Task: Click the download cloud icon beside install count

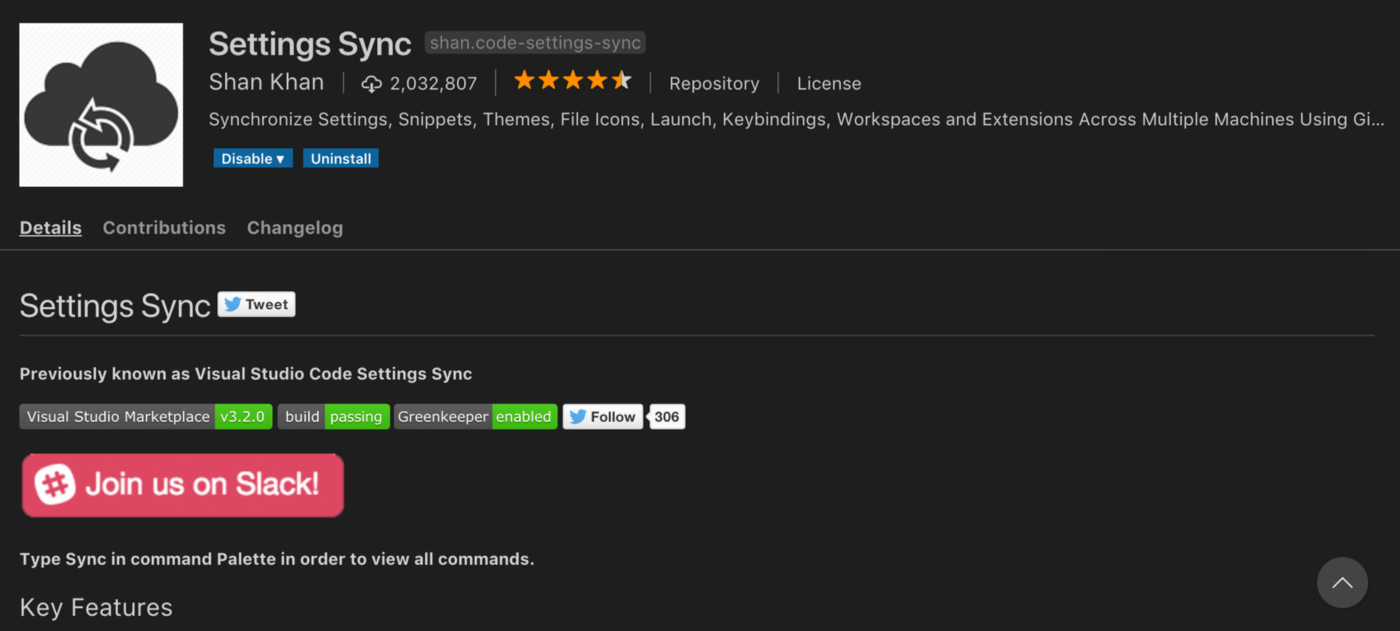Action: [x=372, y=84]
